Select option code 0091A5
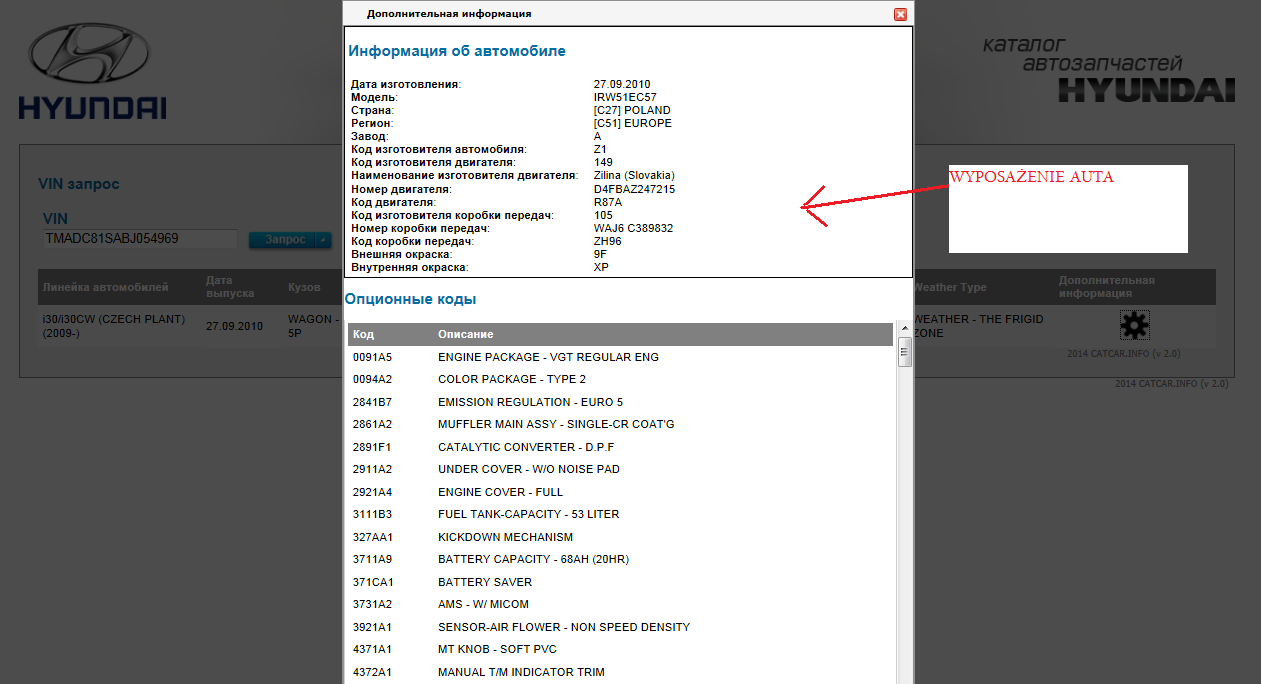This screenshot has width=1261, height=684. click(x=372, y=357)
